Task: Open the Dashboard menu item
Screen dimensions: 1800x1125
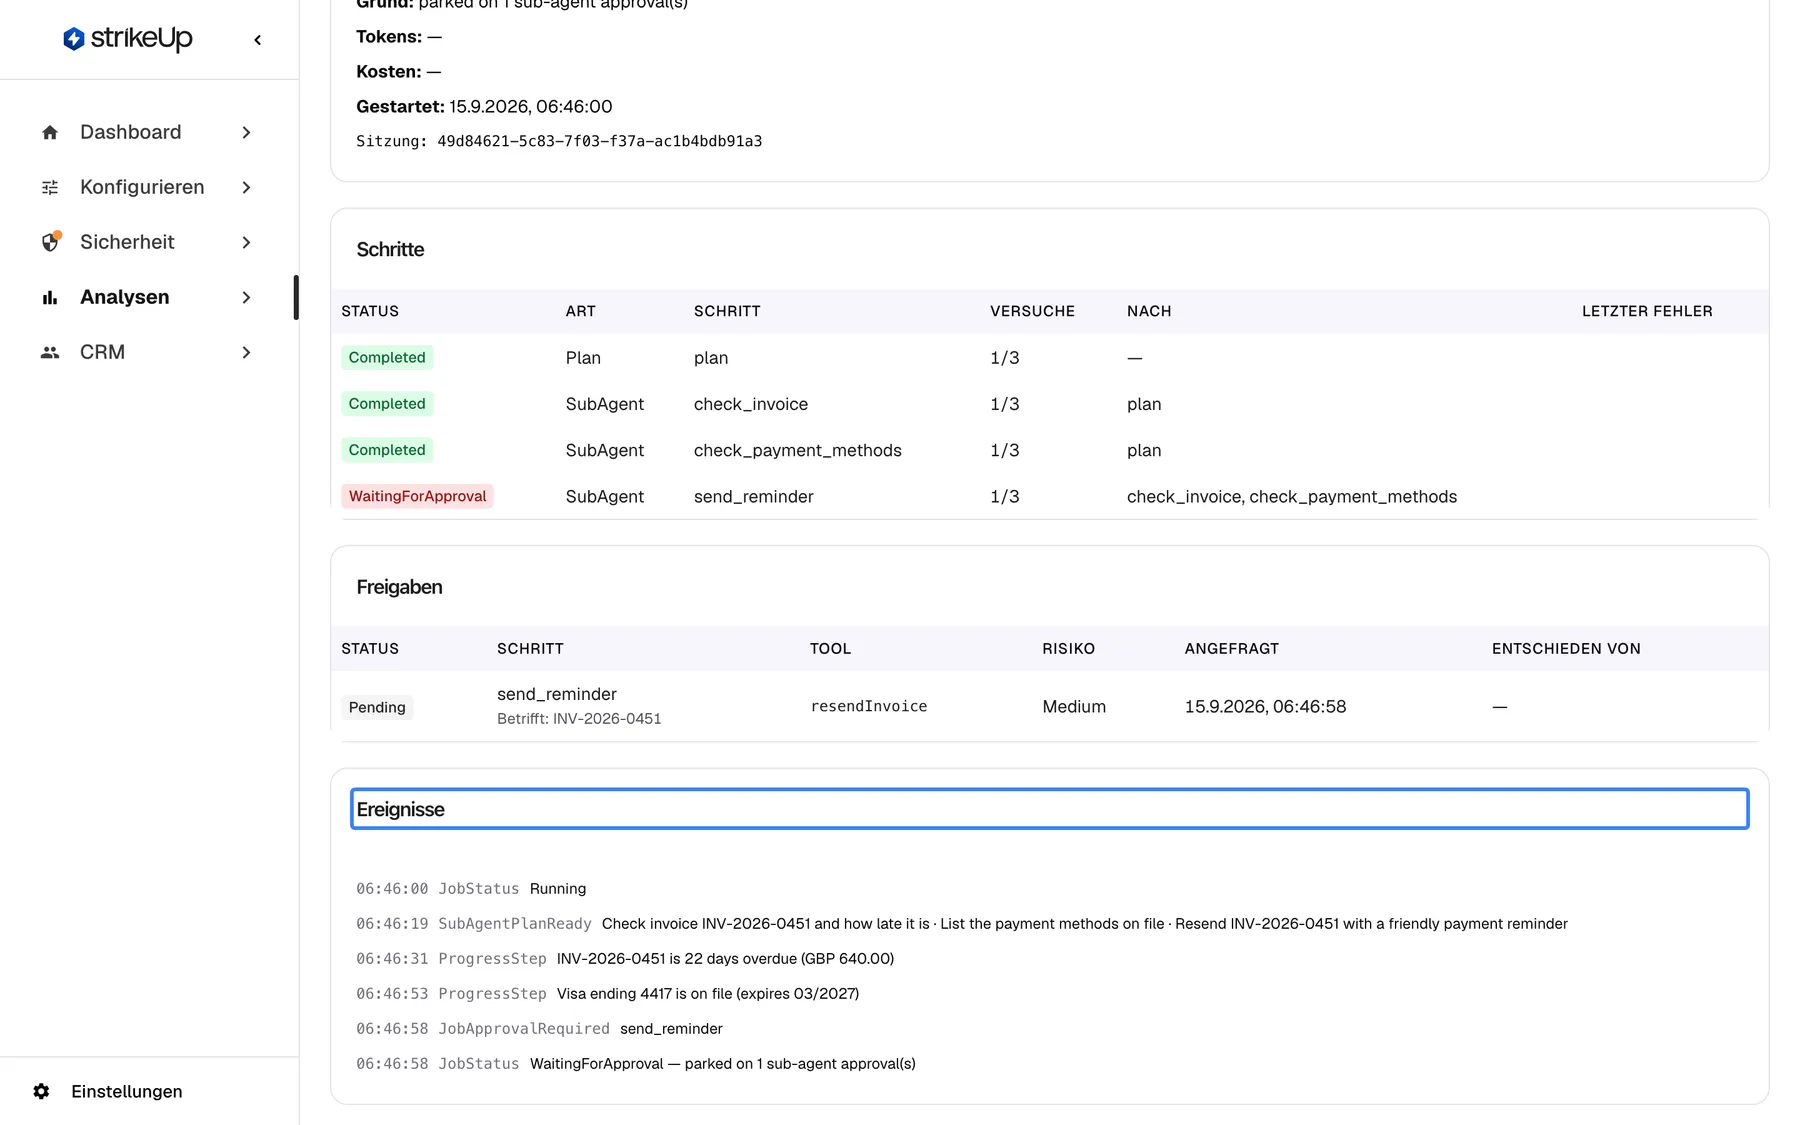Action: [147, 132]
